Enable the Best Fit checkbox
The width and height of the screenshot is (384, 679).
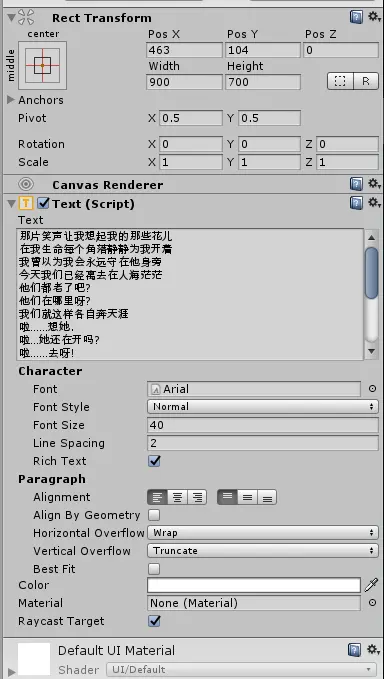click(x=154, y=569)
